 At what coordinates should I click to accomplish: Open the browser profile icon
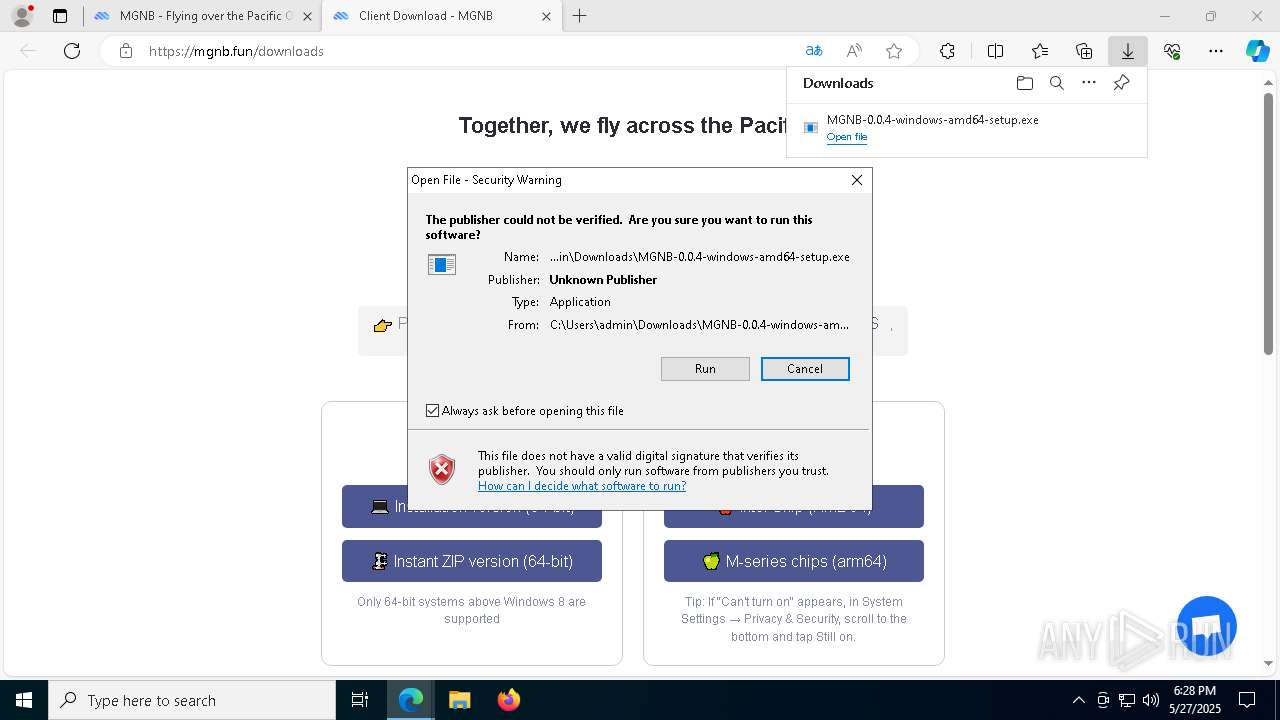point(21,16)
